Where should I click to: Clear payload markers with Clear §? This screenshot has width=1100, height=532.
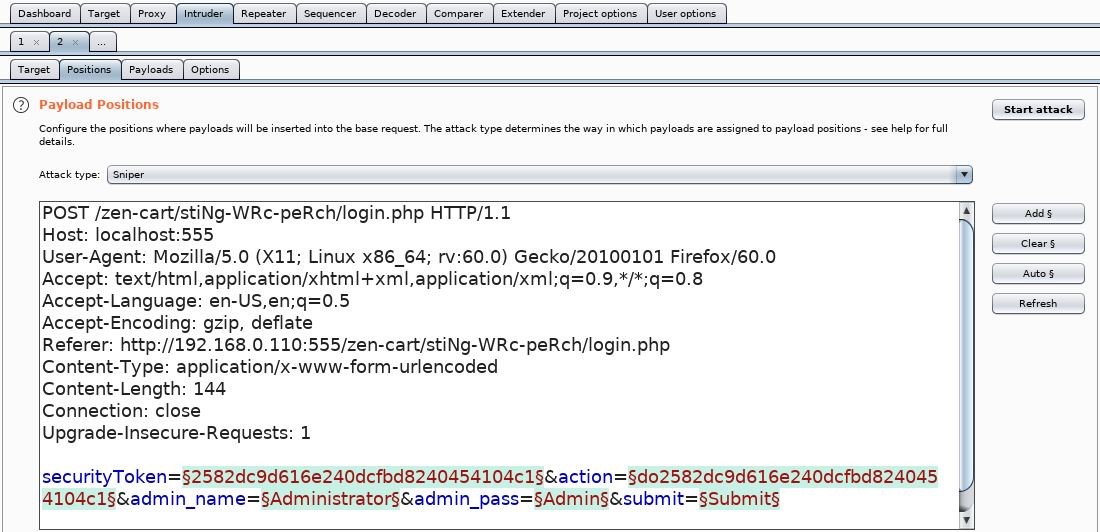point(1038,243)
